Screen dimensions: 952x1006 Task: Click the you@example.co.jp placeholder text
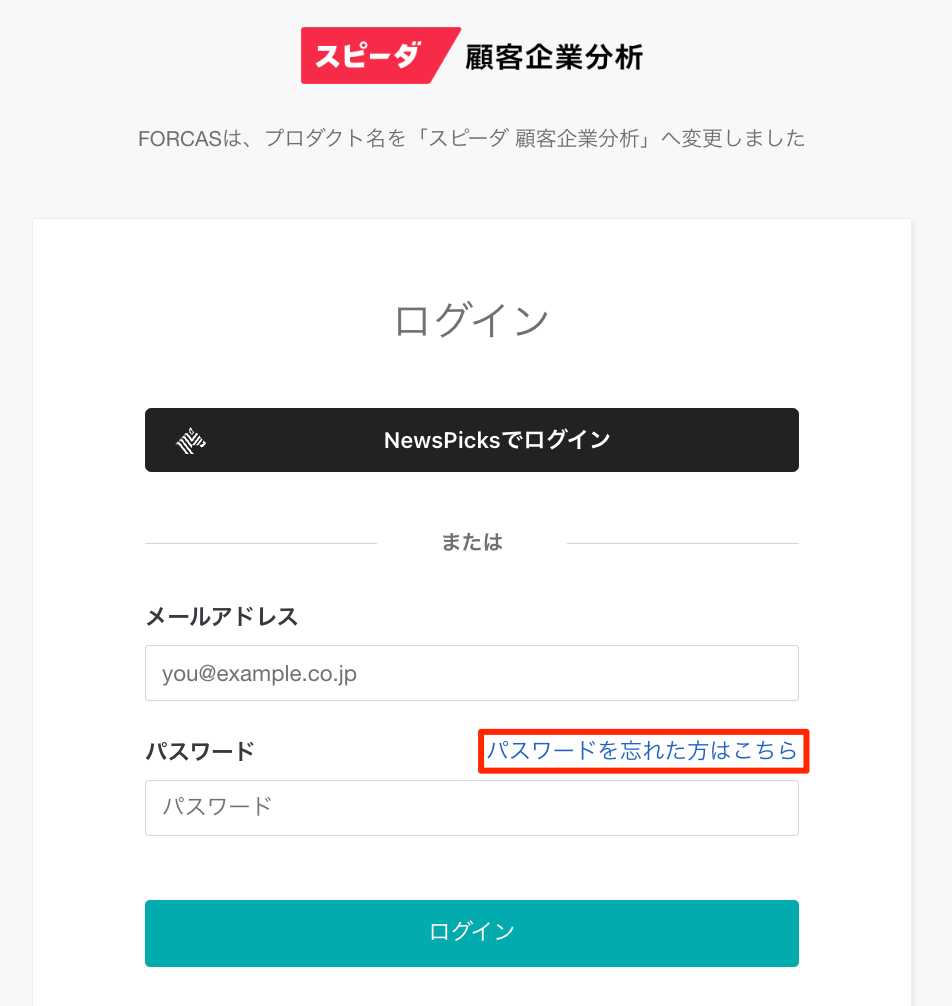click(259, 674)
